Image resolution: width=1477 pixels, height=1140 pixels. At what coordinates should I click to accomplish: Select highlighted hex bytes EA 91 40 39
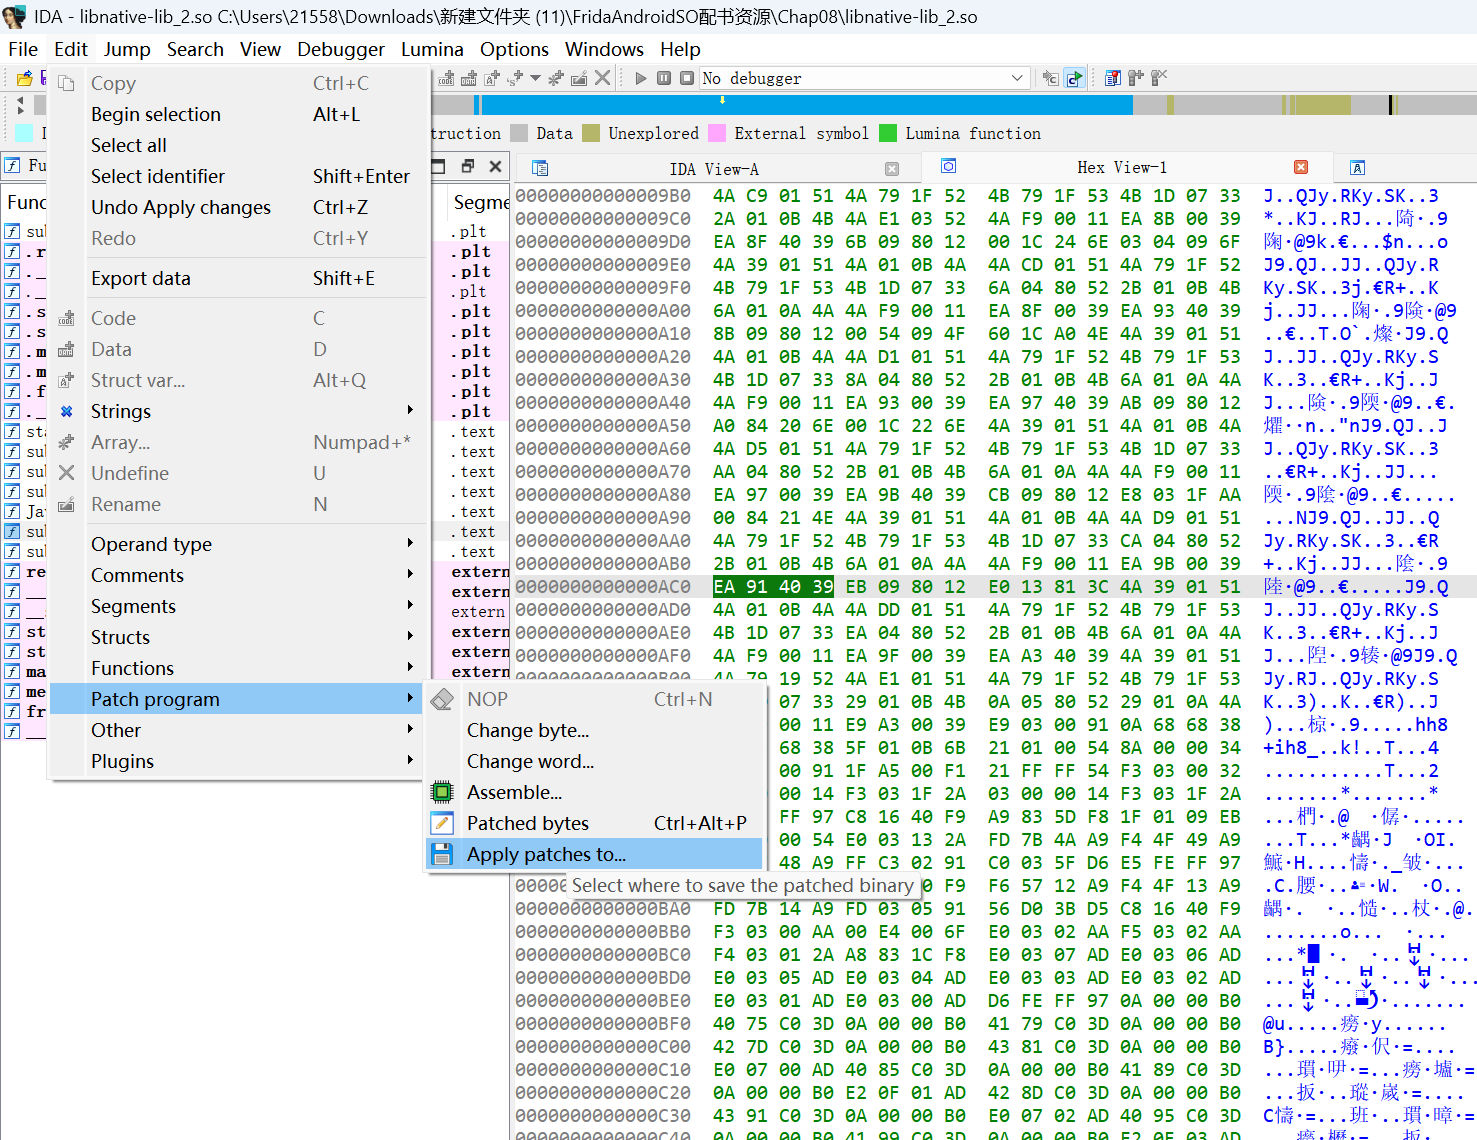[773, 586]
